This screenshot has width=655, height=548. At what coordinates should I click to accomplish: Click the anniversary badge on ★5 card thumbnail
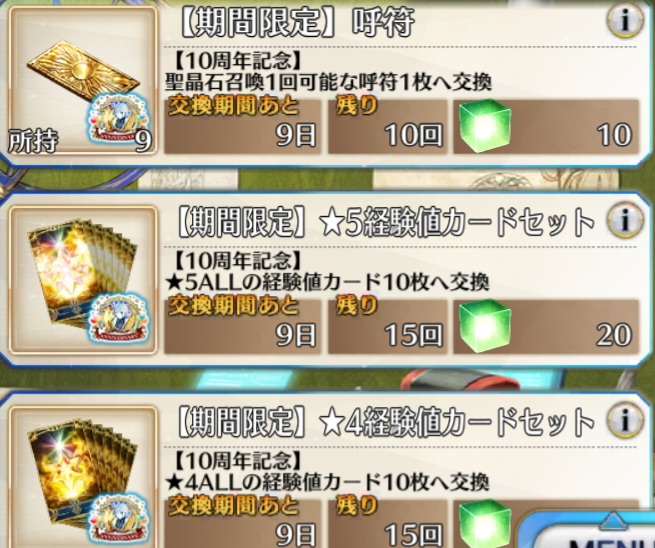click(x=119, y=319)
